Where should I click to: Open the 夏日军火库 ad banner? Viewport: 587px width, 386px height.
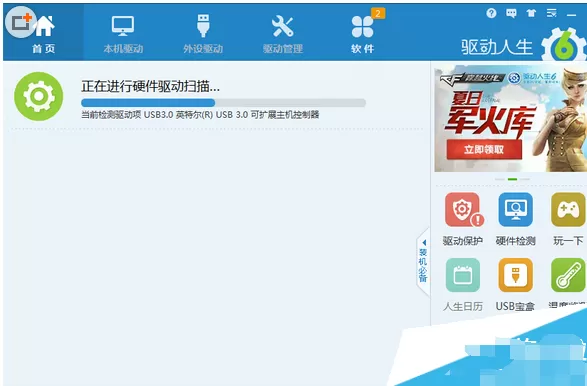coord(511,118)
